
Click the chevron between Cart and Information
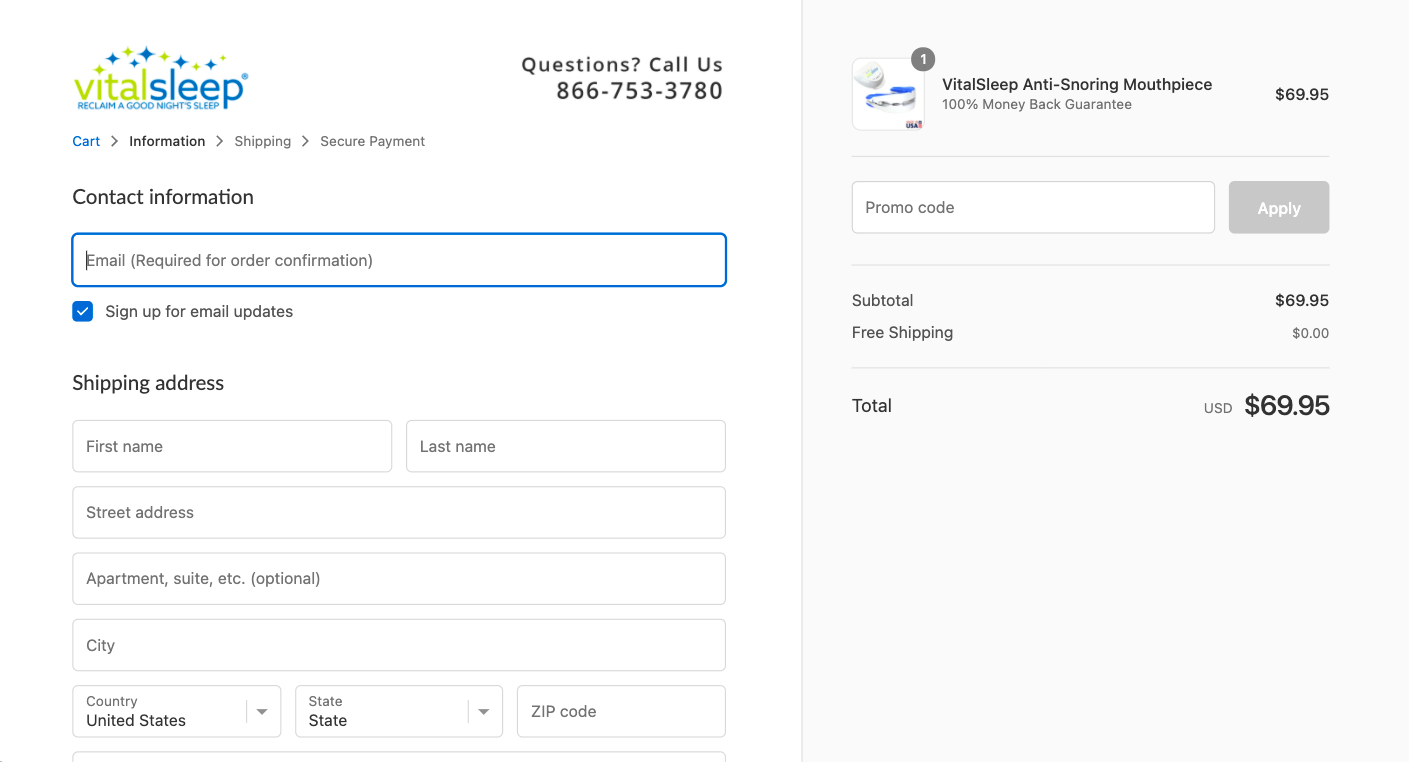click(115, 141)
